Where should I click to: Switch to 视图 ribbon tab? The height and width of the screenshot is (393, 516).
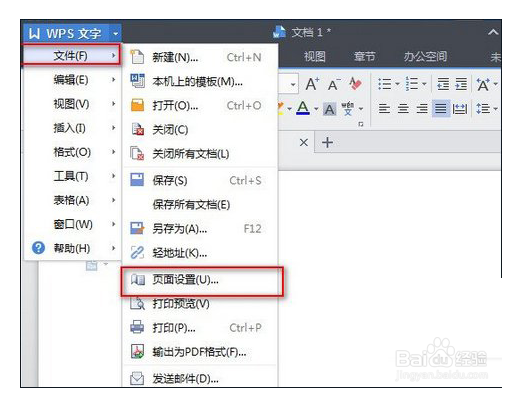click(314, 56)
